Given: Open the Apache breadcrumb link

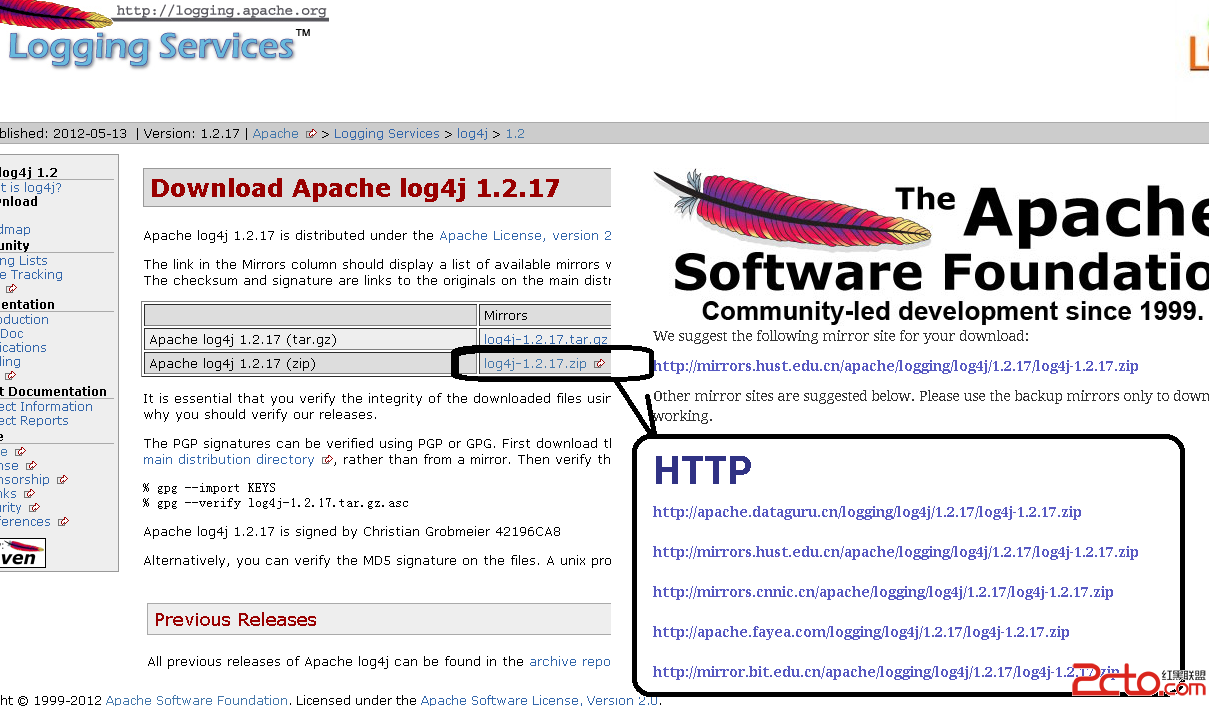Looking at the screenshot, I should [x=276, y=133].
